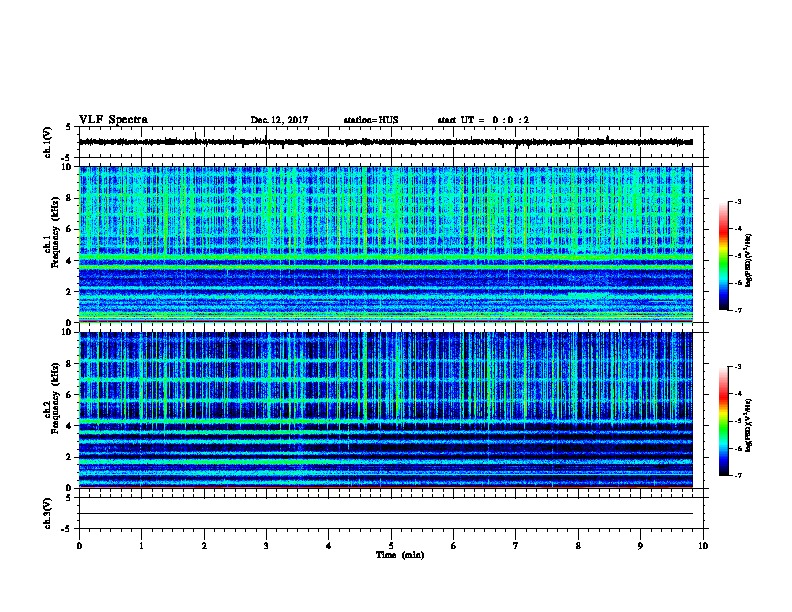Click the '-3' tick on ch.1 color bar

click(737, 201)
